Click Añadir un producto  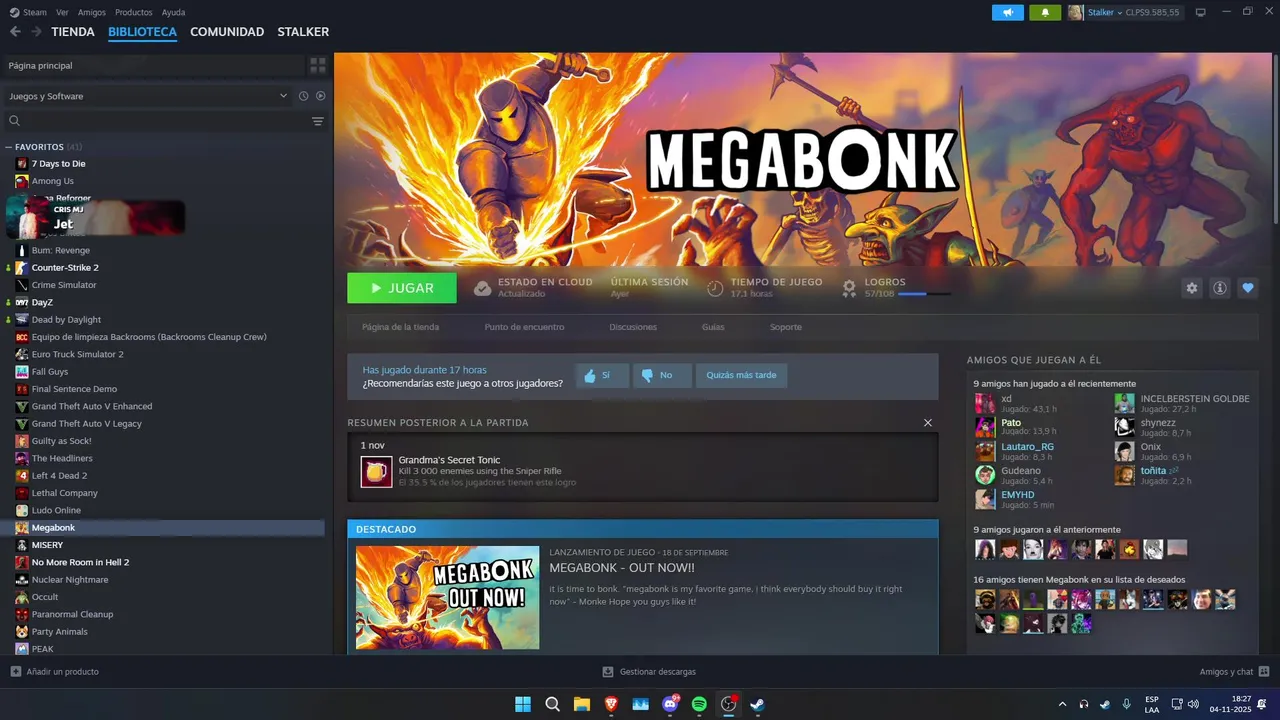pyautogui.click(x=55, y=672)
